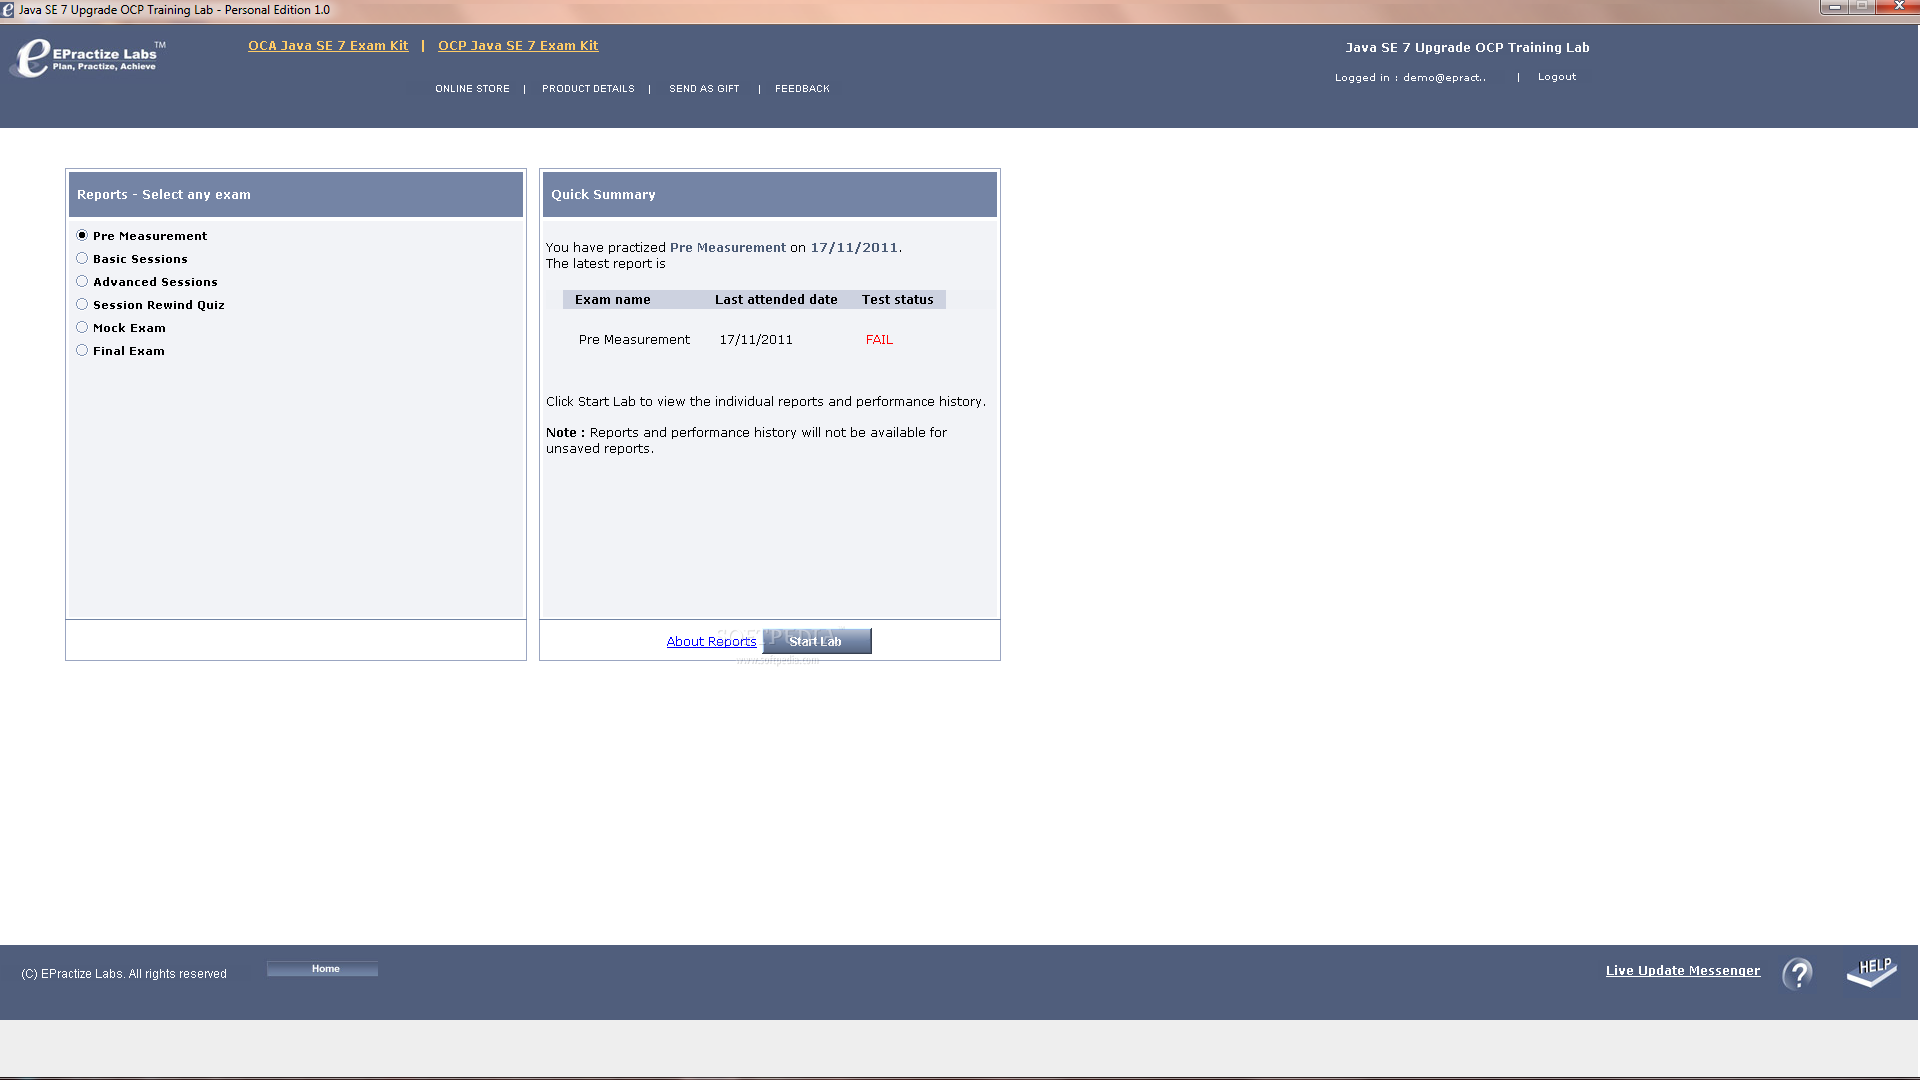
Task: Open the PRODUCT DETAILS menu item
Action: [588, 89]
